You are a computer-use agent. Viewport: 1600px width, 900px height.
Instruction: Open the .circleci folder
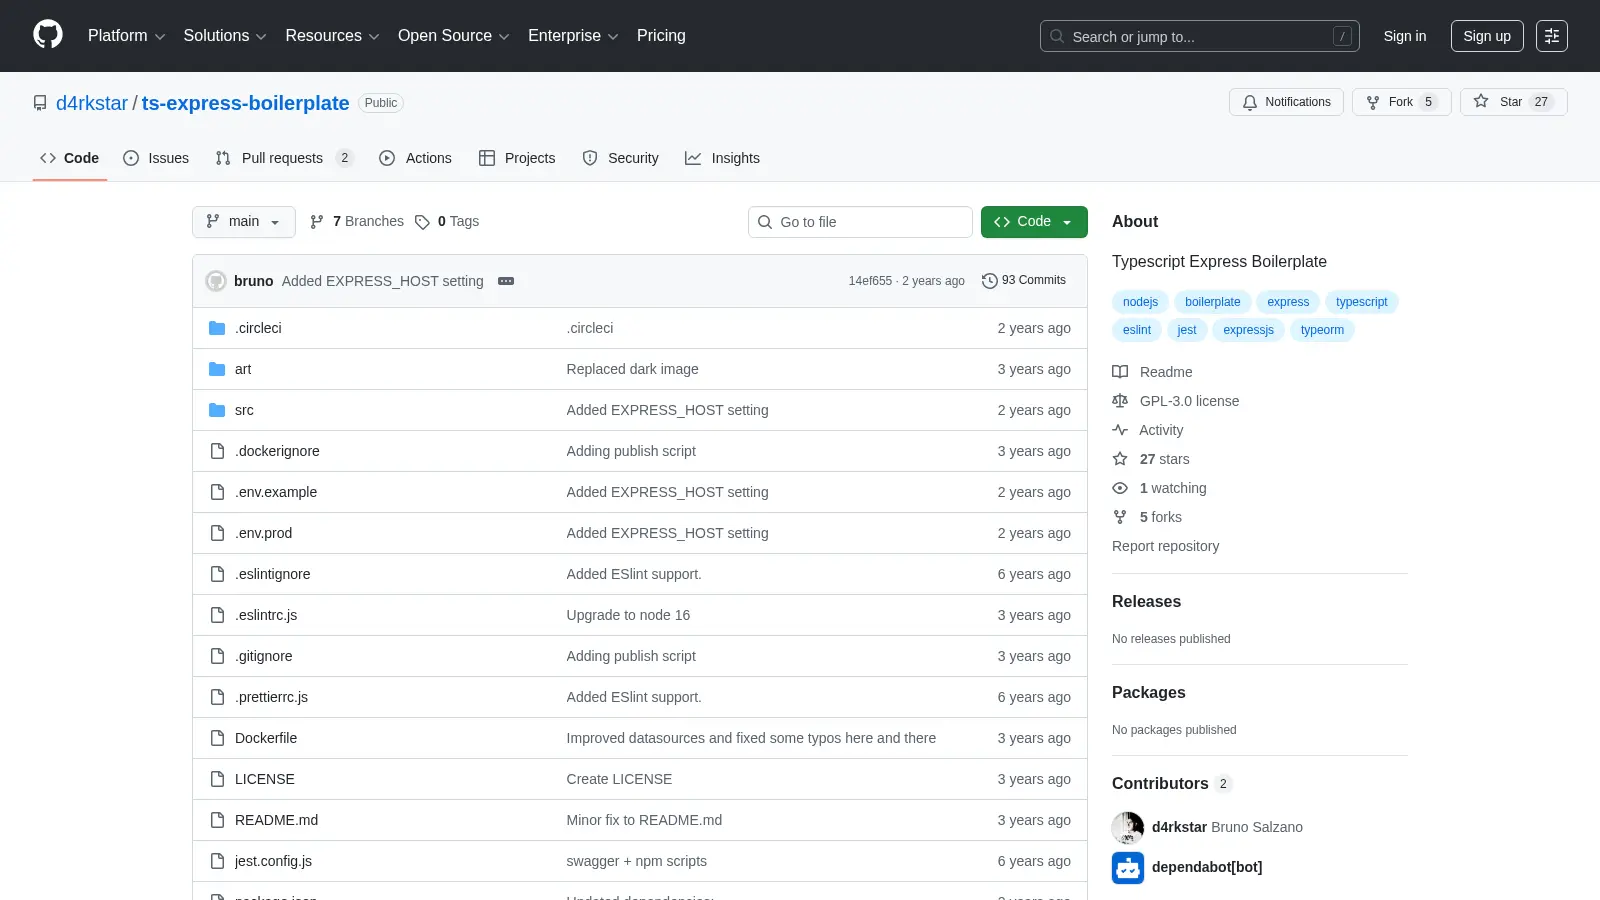coord(258,328)
